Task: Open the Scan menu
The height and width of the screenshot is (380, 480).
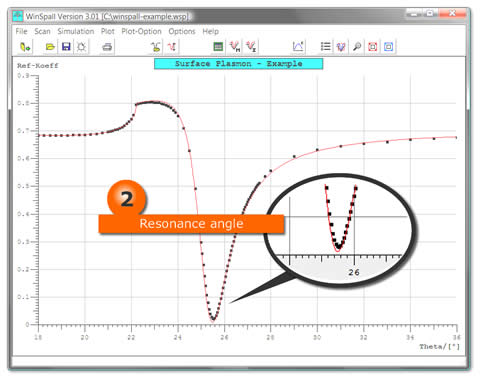Action: 42,31
